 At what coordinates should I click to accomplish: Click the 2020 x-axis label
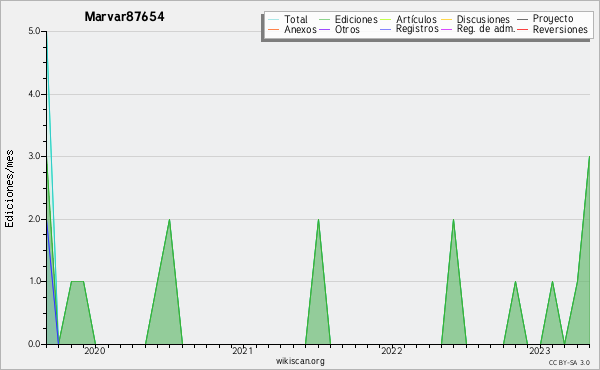click(95, 351)
